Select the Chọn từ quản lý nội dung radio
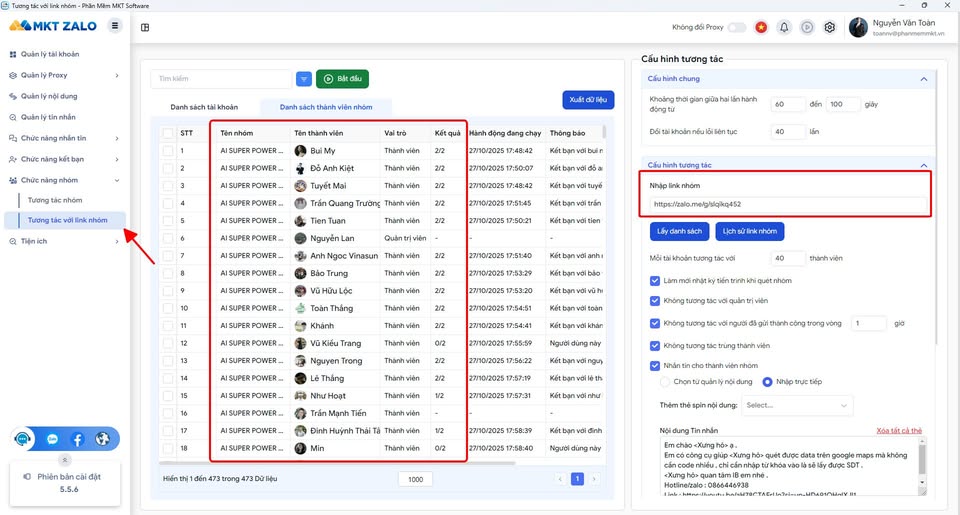The width and height of the screenshot is (960, 515). (665, 382)
